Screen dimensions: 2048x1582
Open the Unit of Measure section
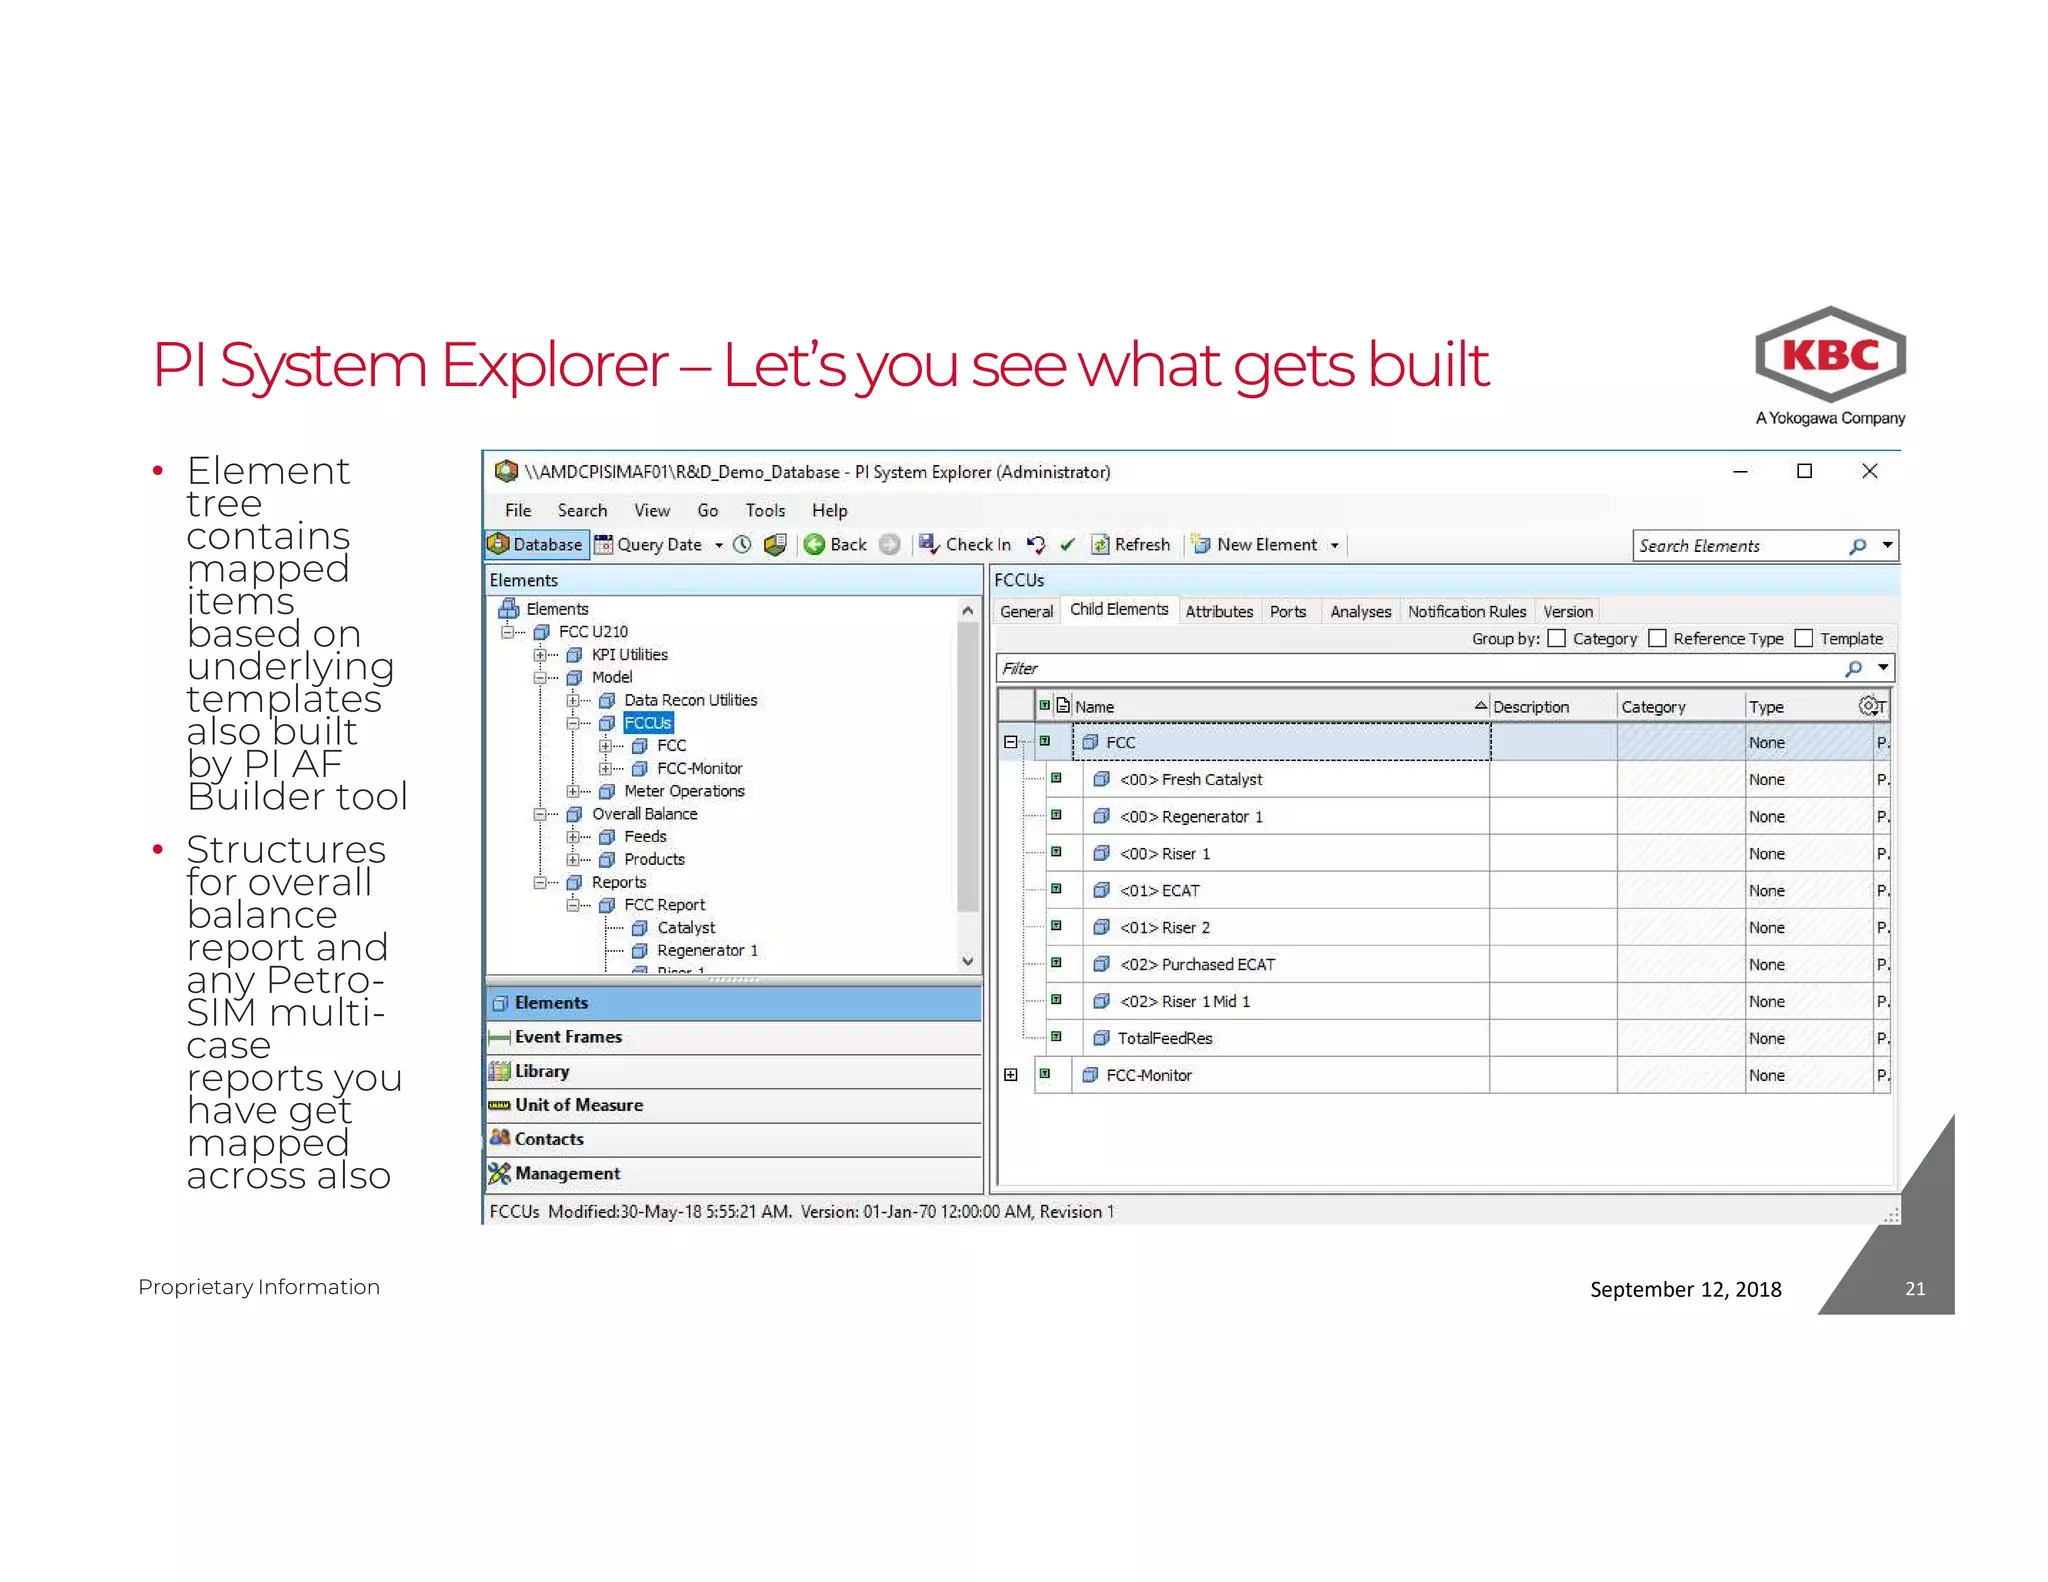click(x=578, y=1105)
